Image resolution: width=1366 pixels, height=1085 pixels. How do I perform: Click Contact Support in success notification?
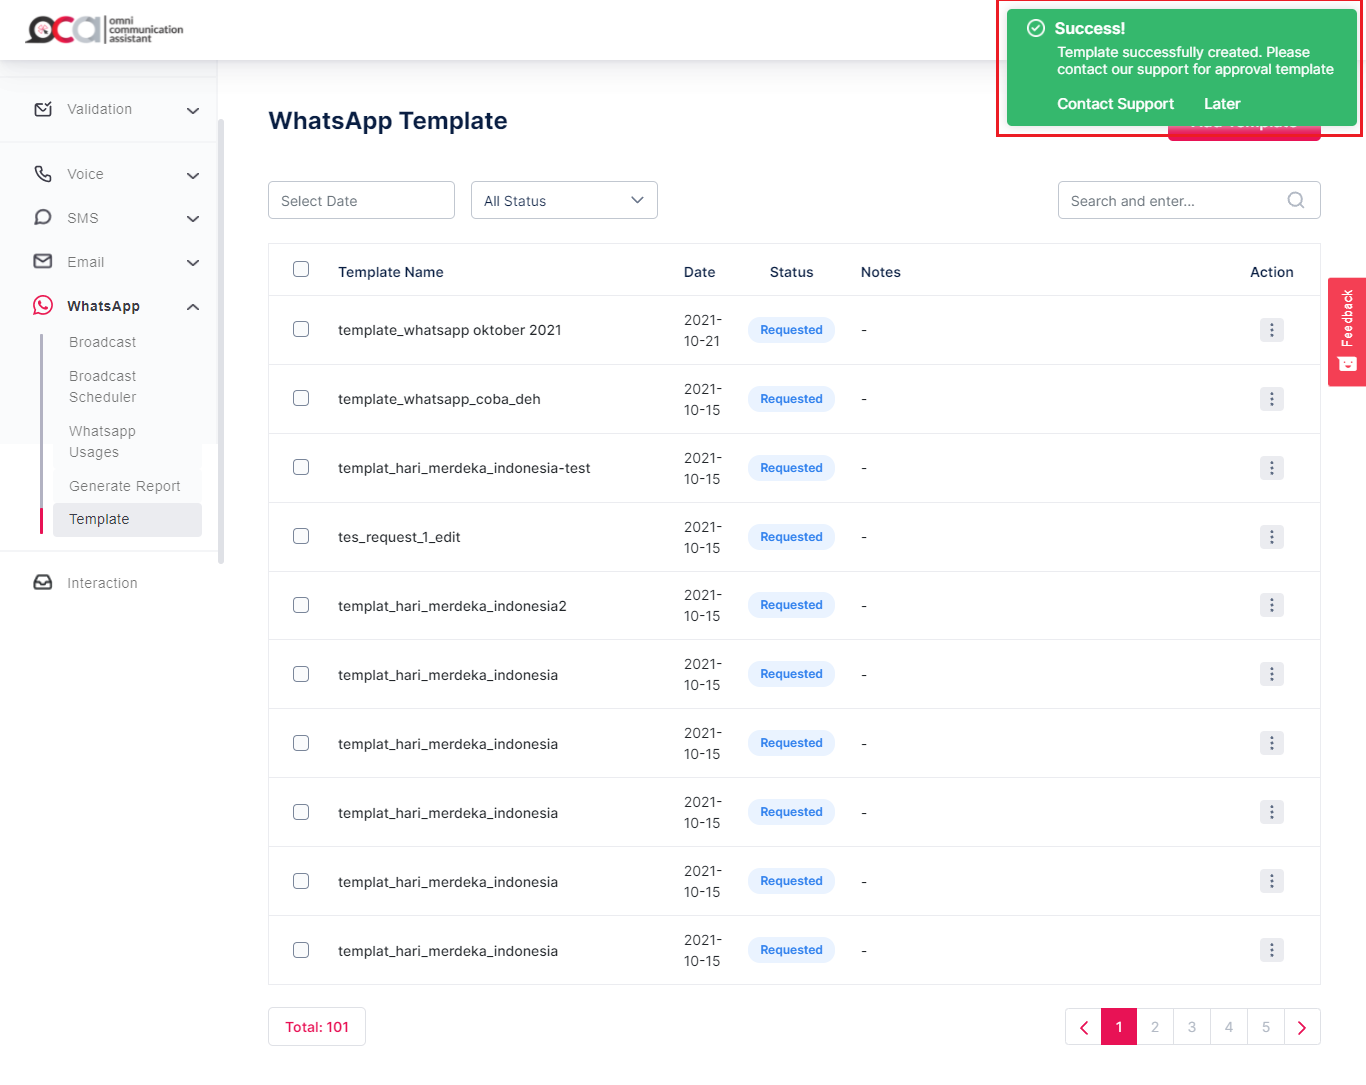(x=1115, y=104)
